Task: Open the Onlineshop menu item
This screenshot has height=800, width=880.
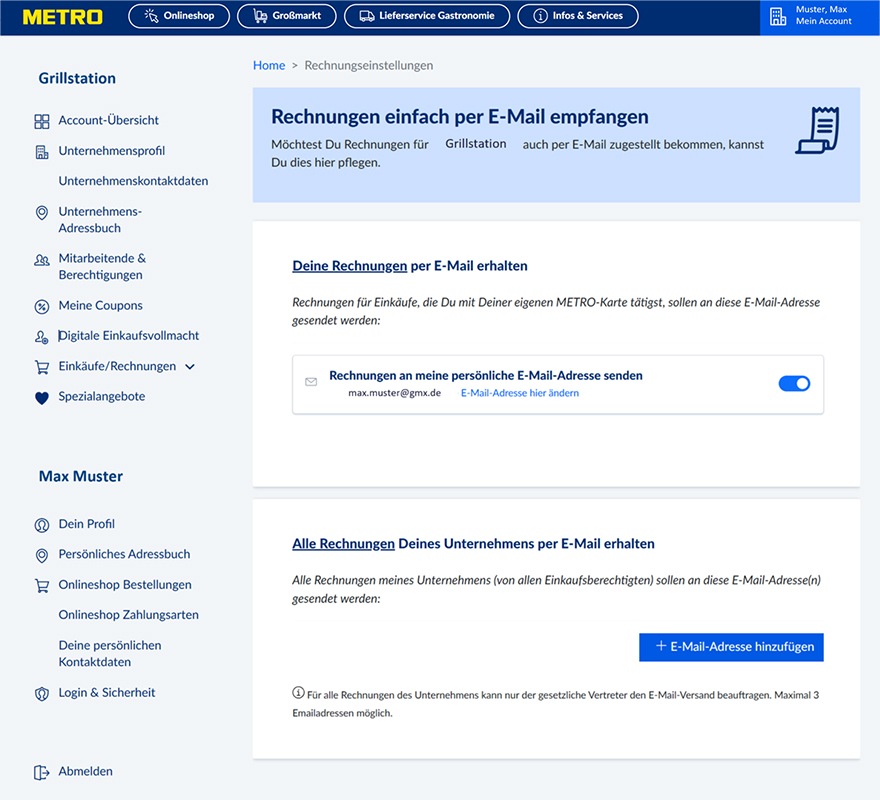Action: [x=178, y=15]
